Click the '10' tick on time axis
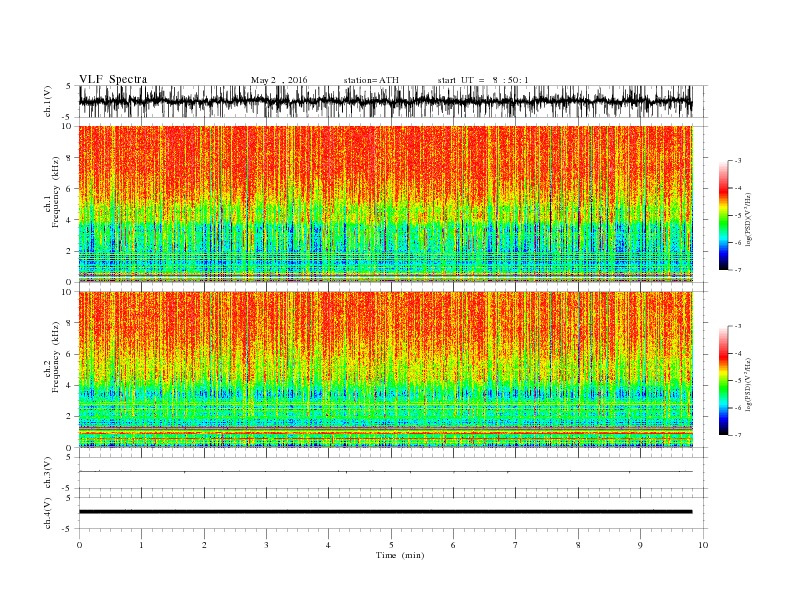Image resolution: width=792 pixels, height=612 pixels. click(703, 545)
